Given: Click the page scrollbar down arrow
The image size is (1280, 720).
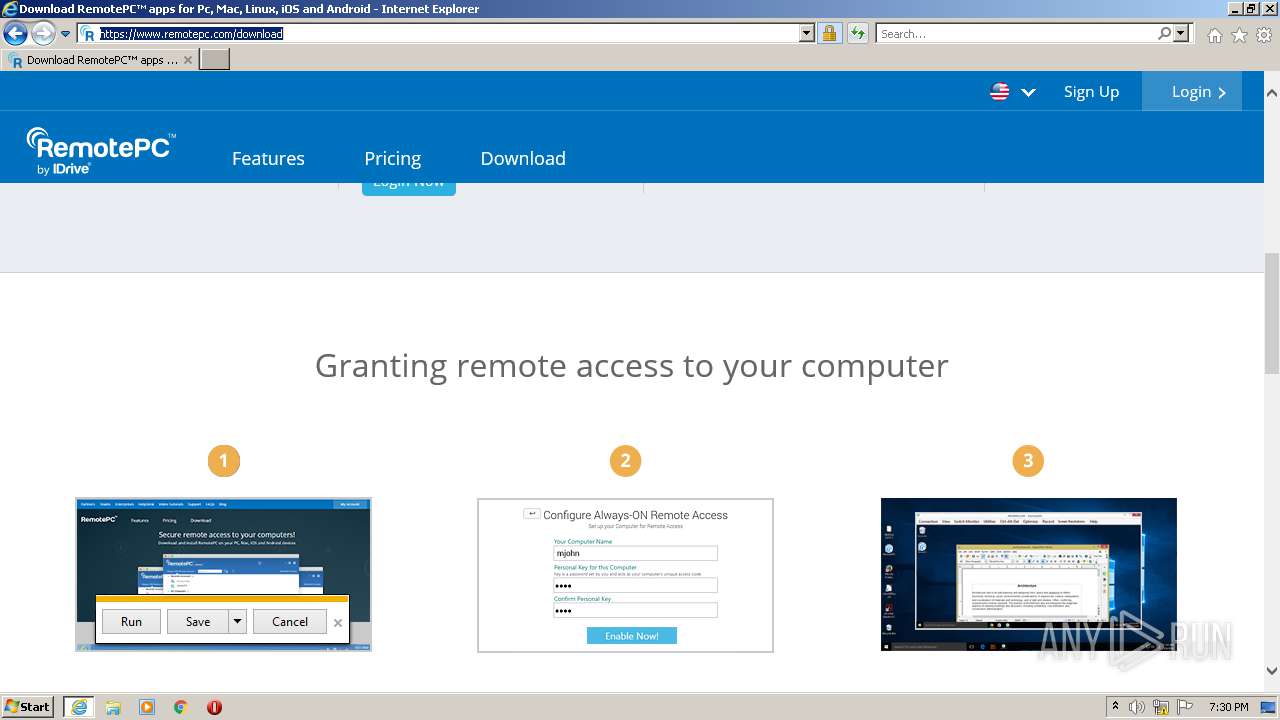Looking at the screenshot, I should 1271,671.
